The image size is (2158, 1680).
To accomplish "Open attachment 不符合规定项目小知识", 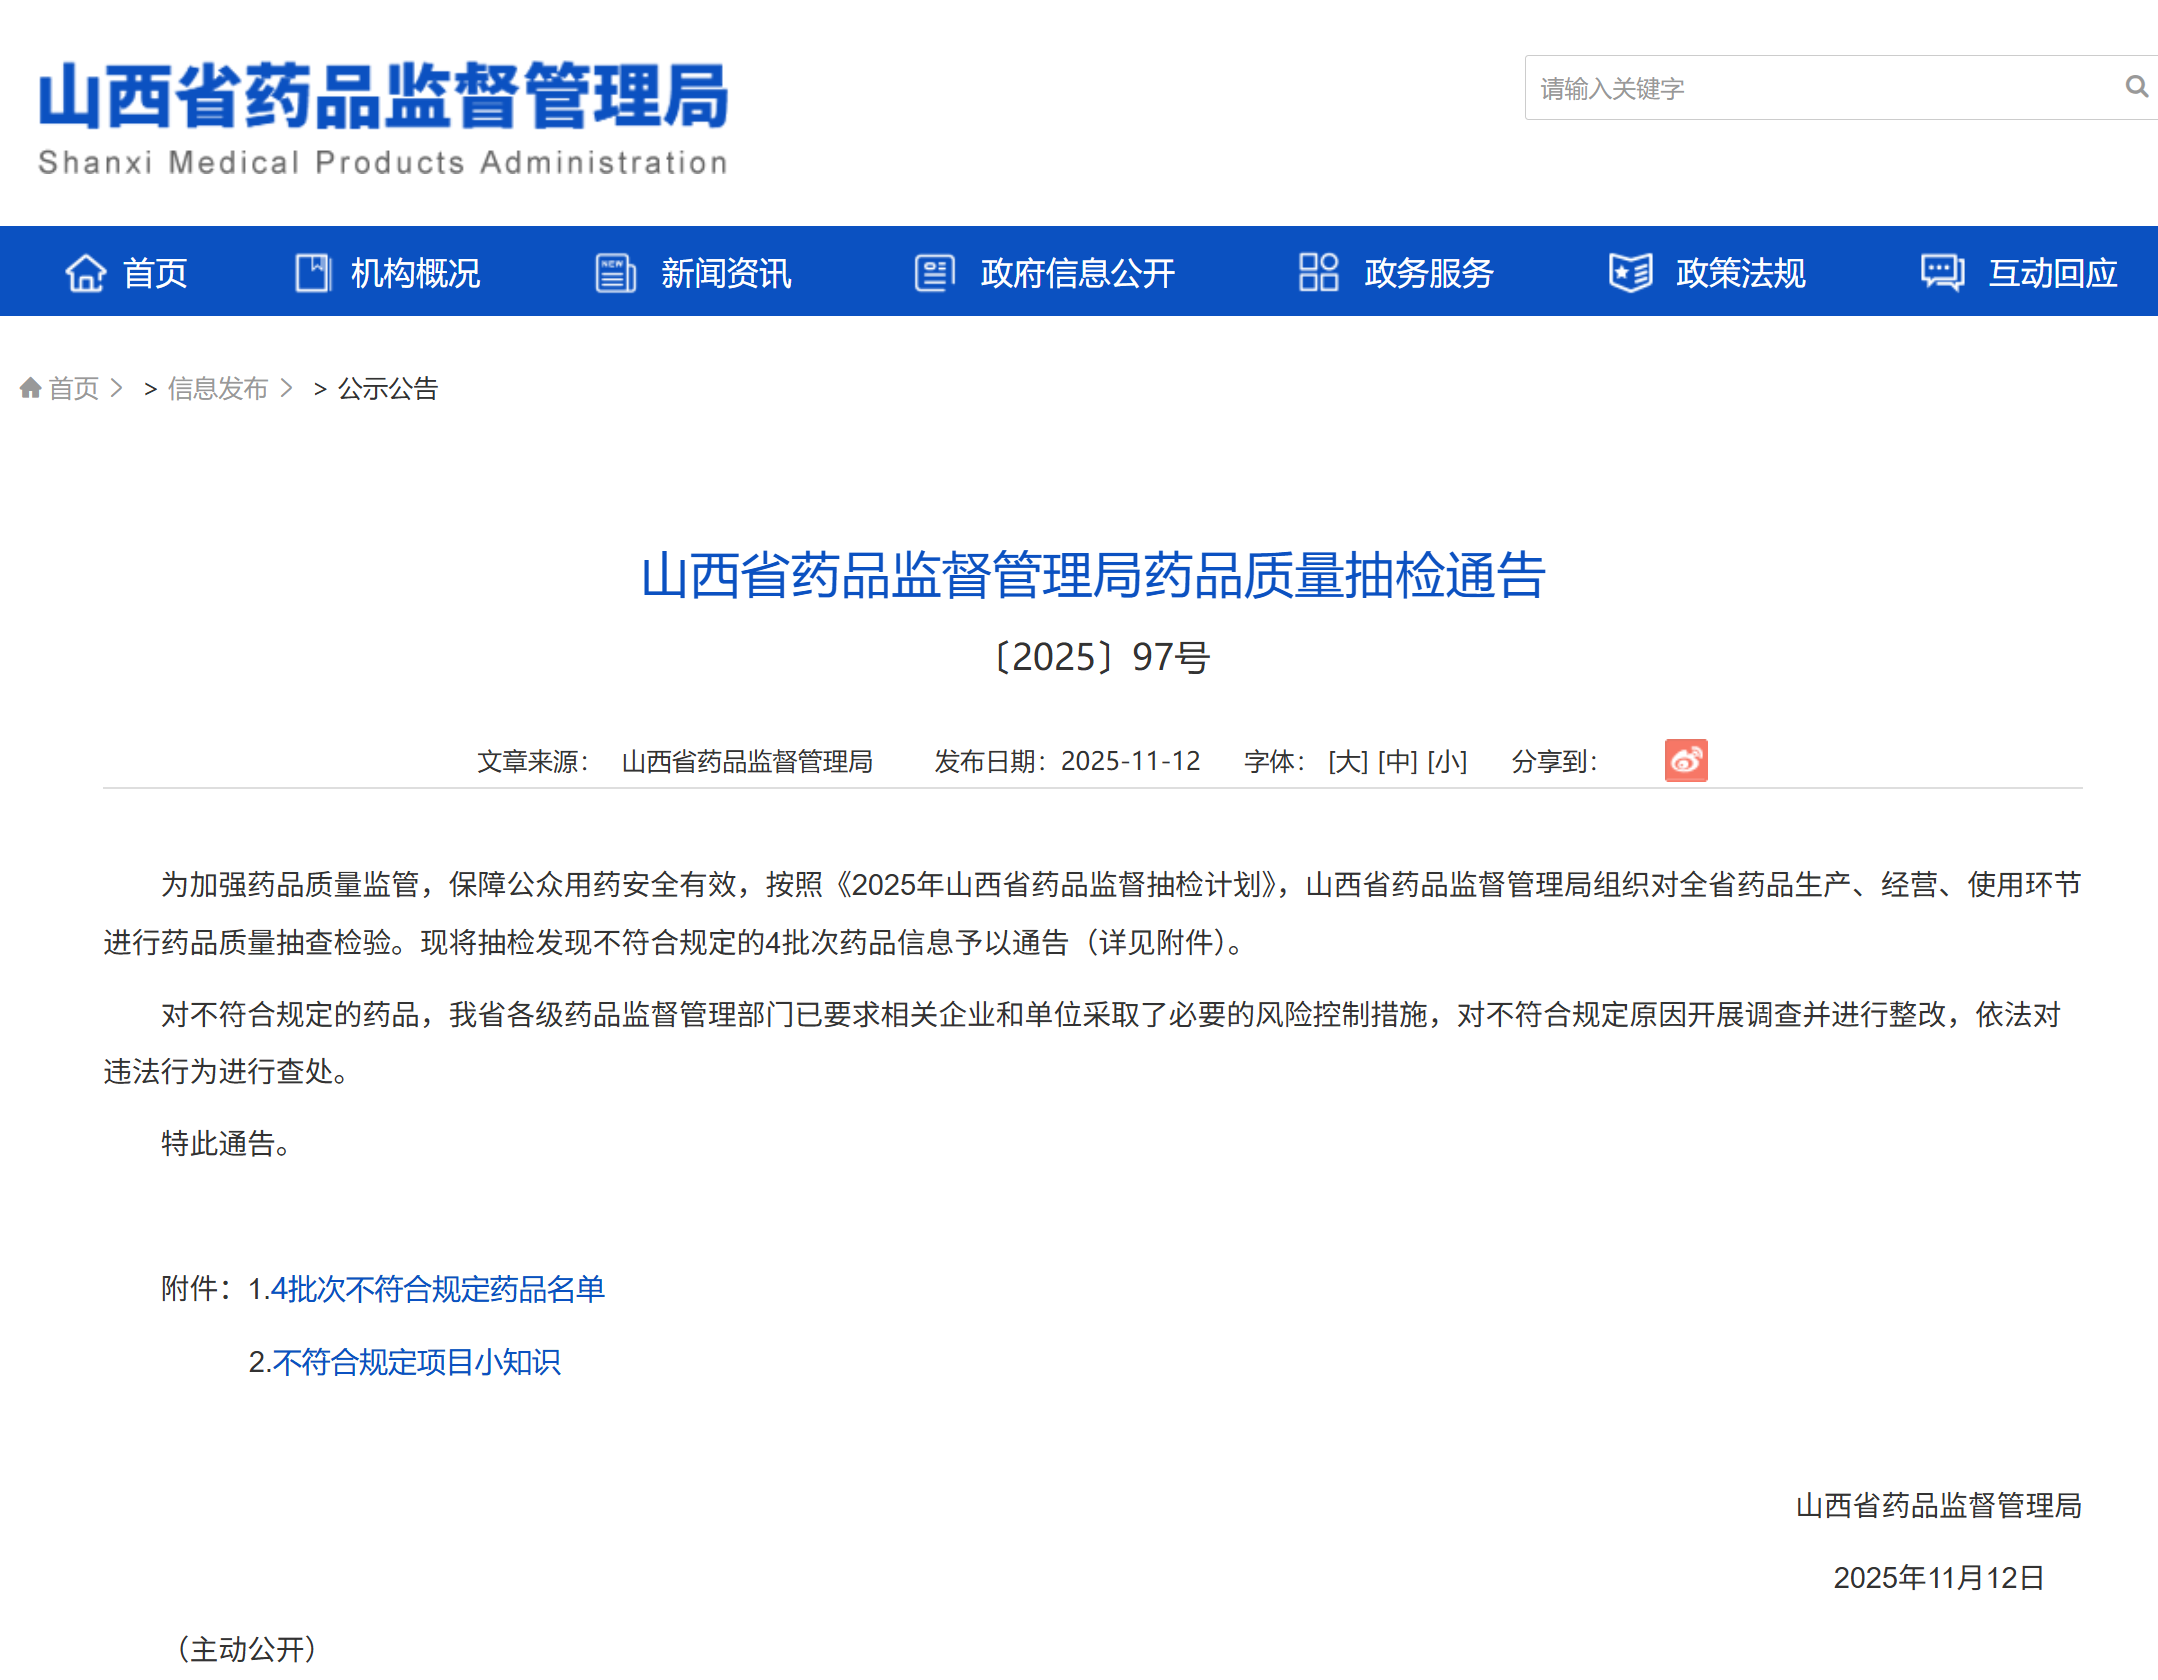I will (x=415, y=1362).
